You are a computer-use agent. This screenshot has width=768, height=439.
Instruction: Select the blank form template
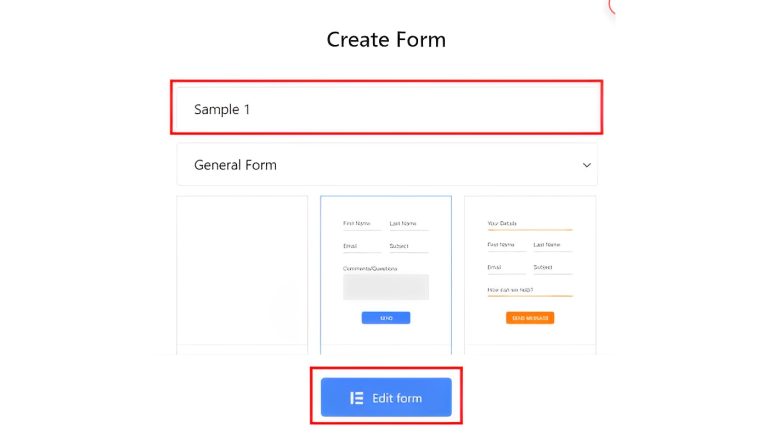click(x=242, y=272)
